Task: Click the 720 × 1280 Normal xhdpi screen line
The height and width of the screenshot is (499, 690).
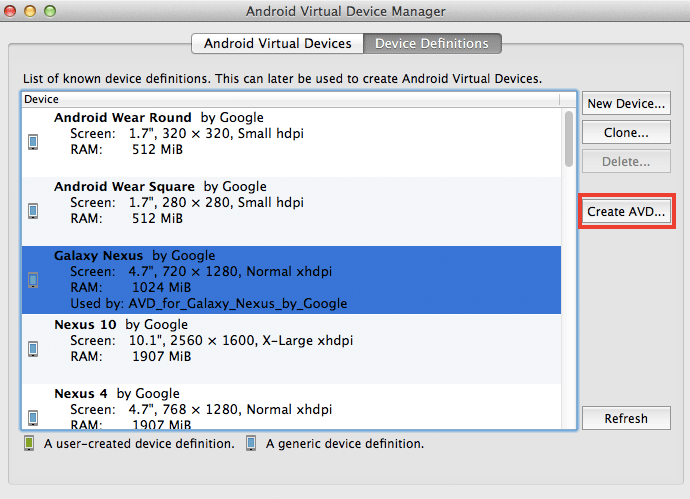Action: (x=201, y=272)
